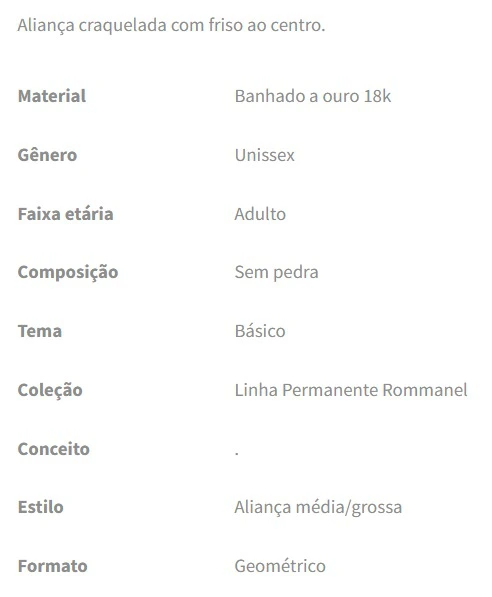Viewport: 492px width, 597px height.
Task: Select the Material label
Action: point(52,96)
